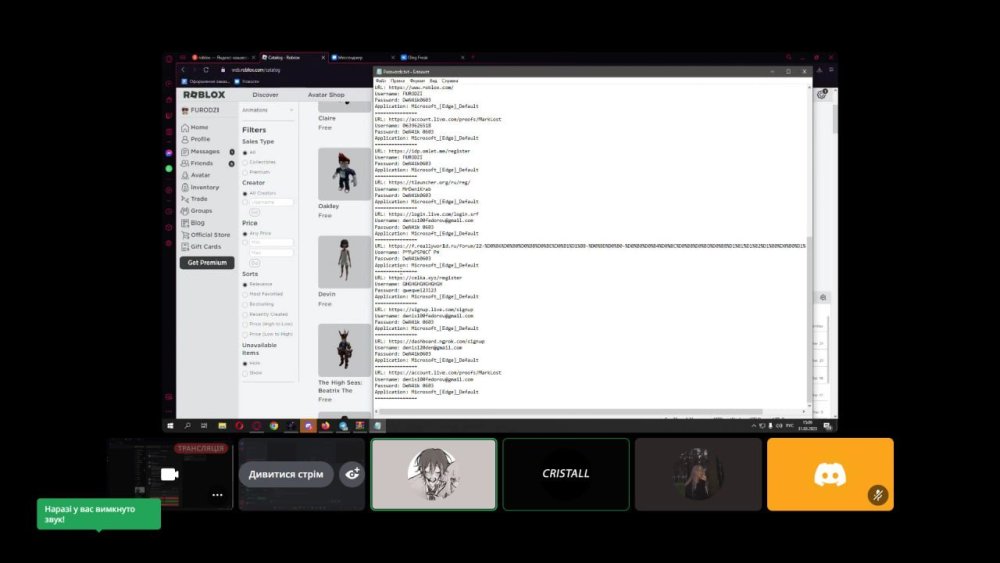The width and height of the screenshot is (1000, 563).
Task: Open Blog in the Roblox sidebar
Action: 193,223
